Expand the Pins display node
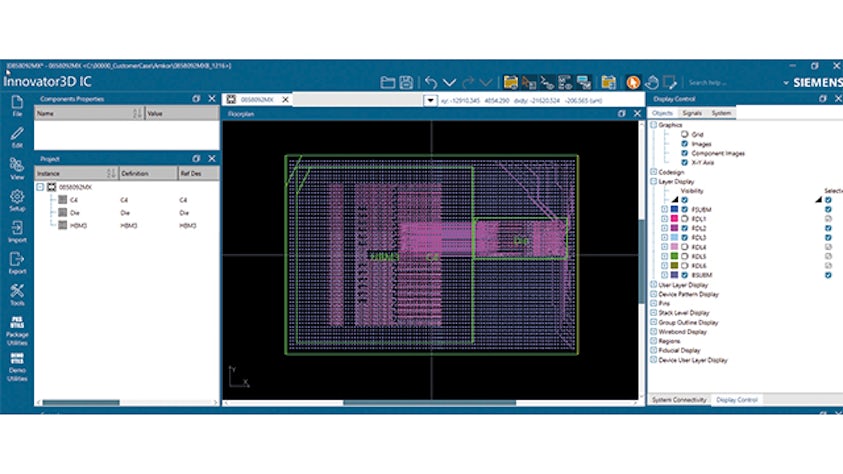This screenshot has height=474, width=843. click(x=653, y=303)
